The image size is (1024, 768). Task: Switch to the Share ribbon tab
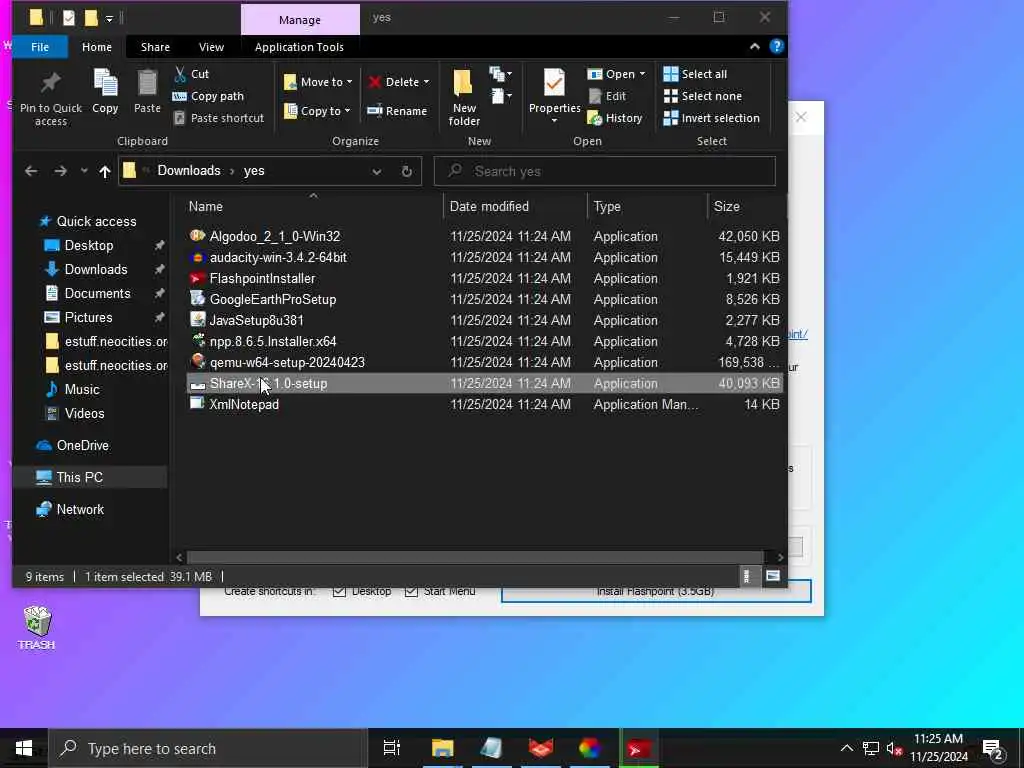(x=155, y=47)
